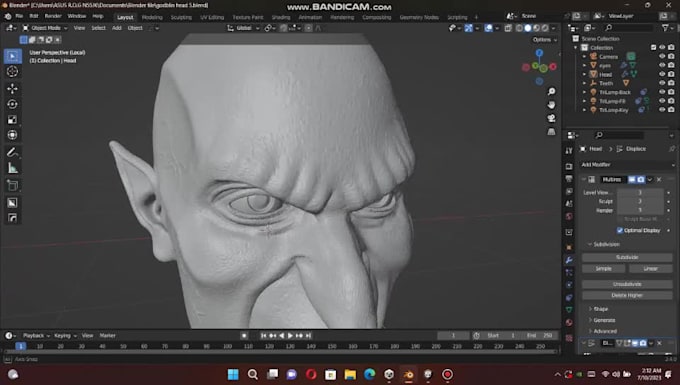Disable render for TriLamp-Key object
This screenshot has height=385, width=680.
[x=671, y=110]
